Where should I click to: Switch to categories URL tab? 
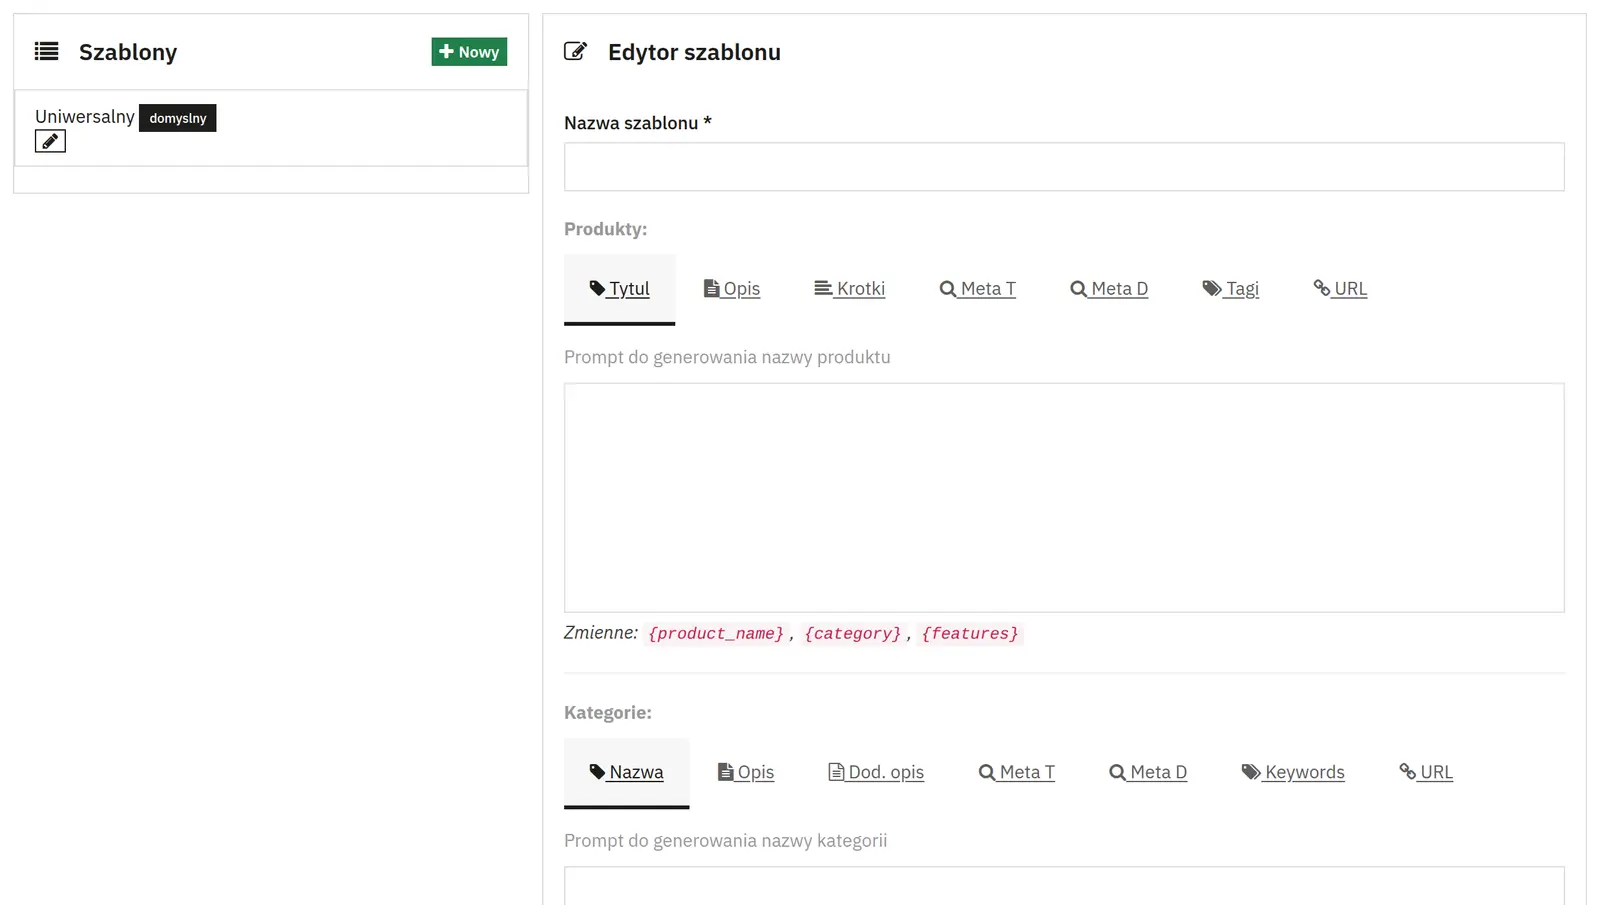point(1426,773)
